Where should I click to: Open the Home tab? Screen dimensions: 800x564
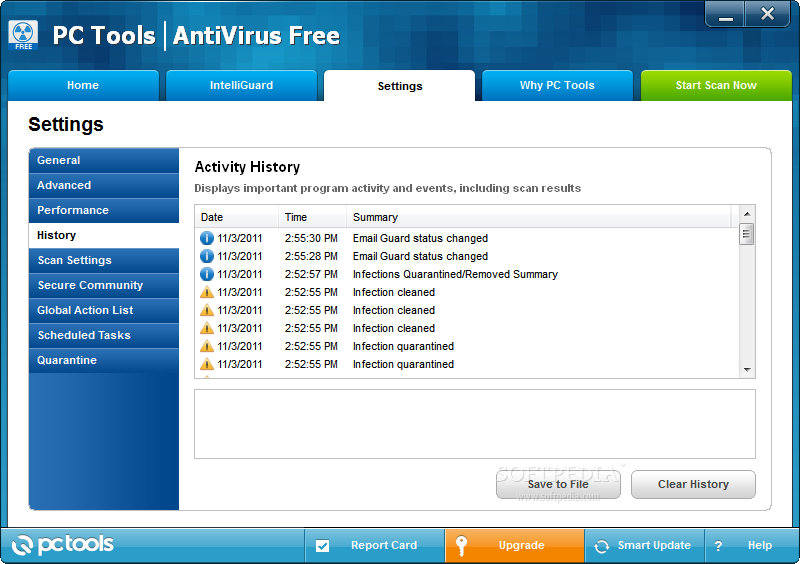83,85
